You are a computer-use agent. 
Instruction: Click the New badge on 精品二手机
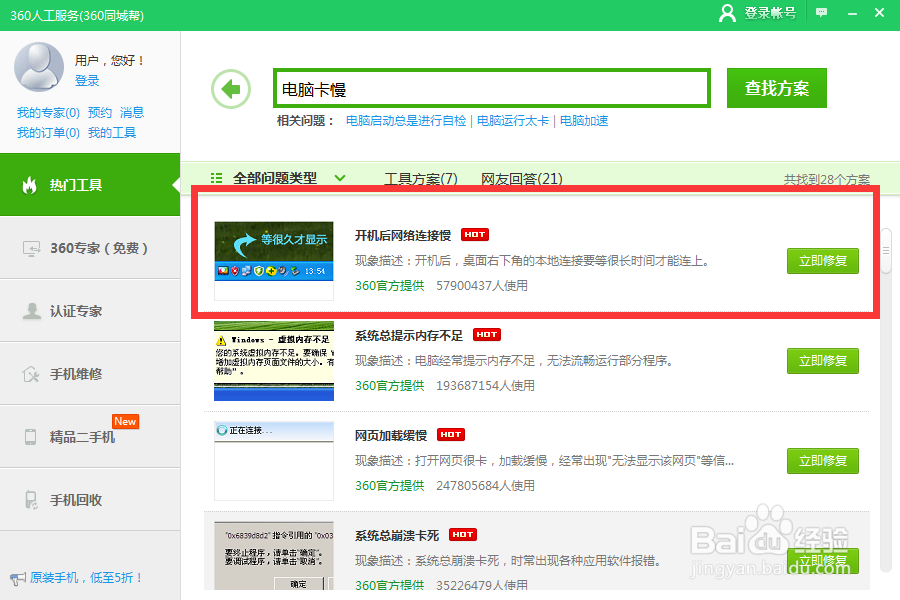pyautogui.click(x=125, y=421)
